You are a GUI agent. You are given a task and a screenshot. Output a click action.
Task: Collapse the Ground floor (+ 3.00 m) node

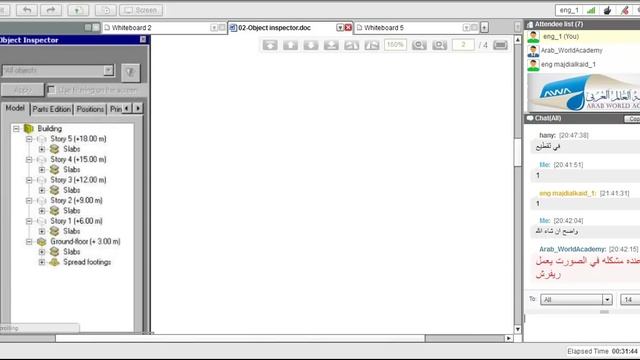pos(29,242)
